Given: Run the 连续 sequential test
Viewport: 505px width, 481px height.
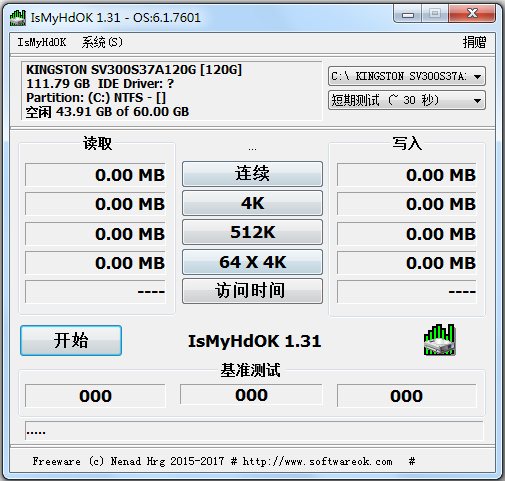Looking at the screenshot, I should click(x=252, y=174).
